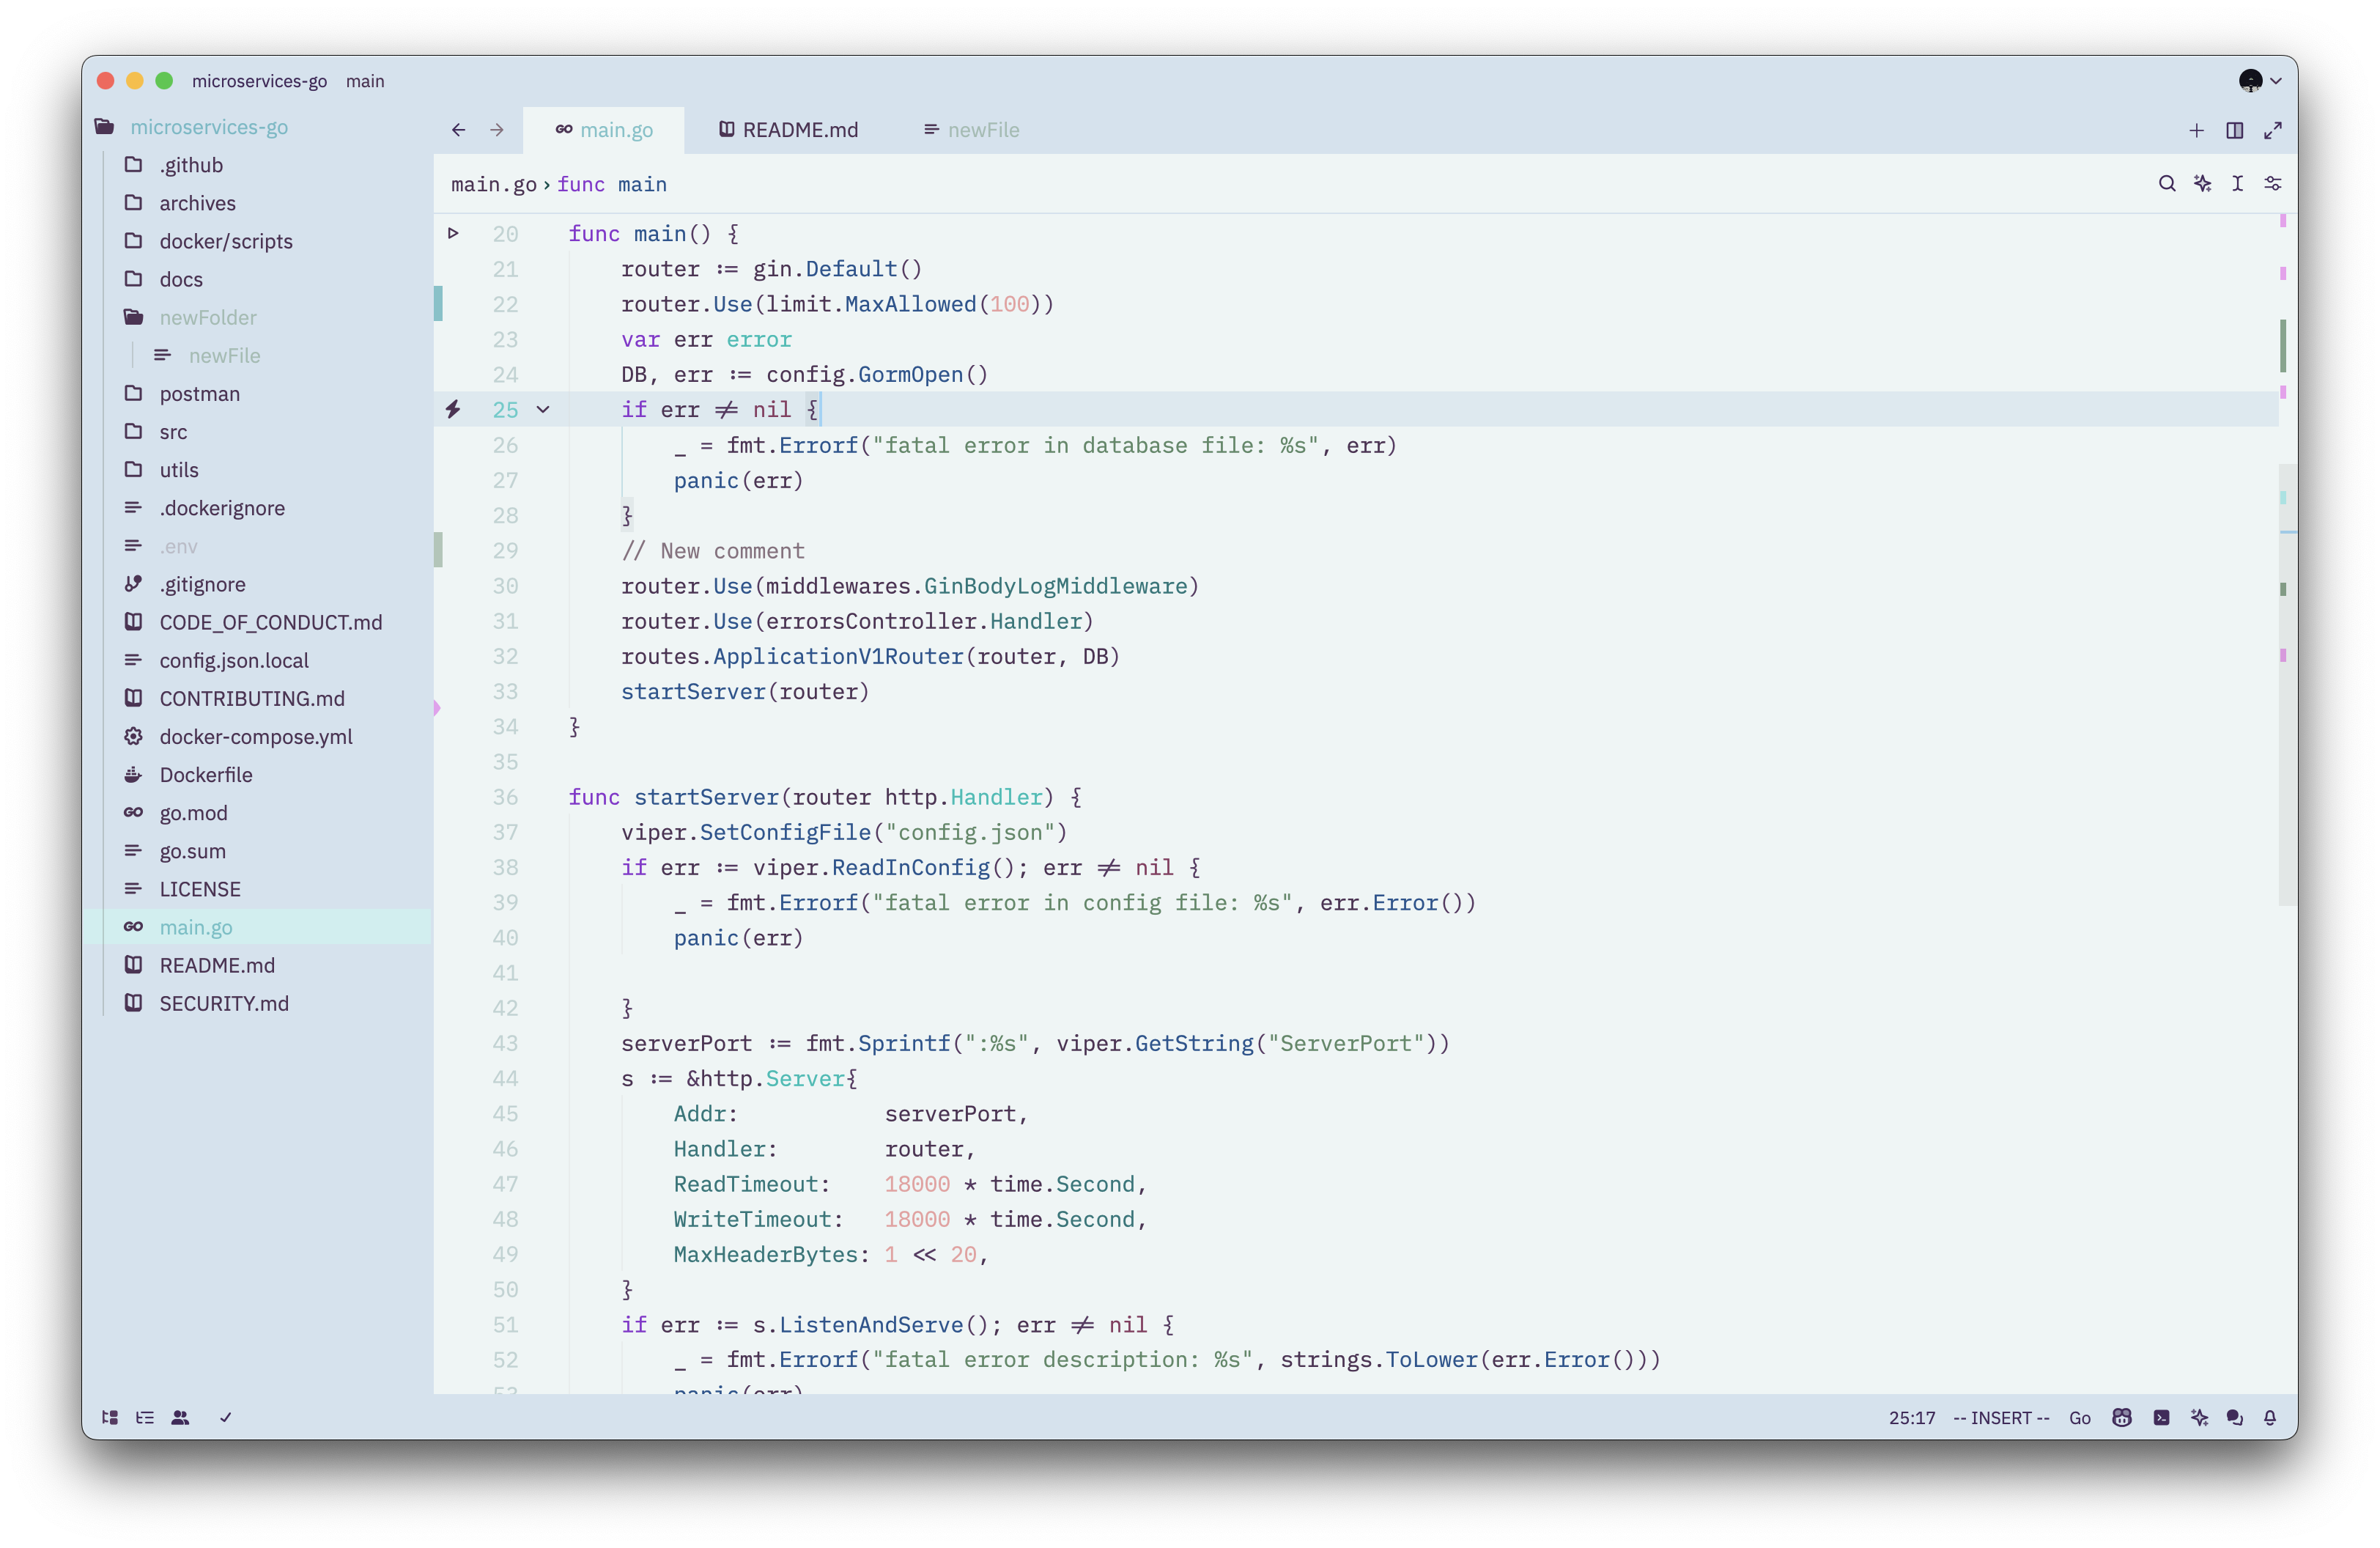
Task: Click the plus icon for a new tab
Action: pos(2196,130)
